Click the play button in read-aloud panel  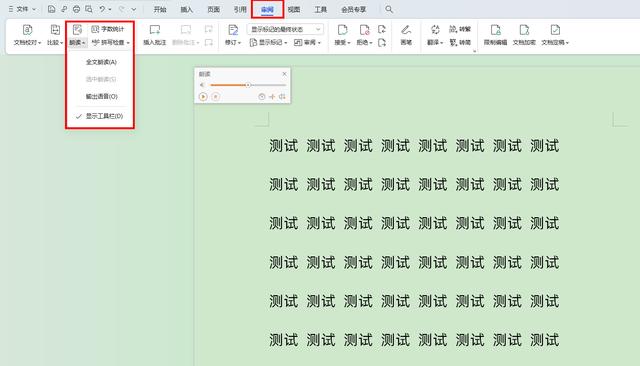tap(203, 97)
